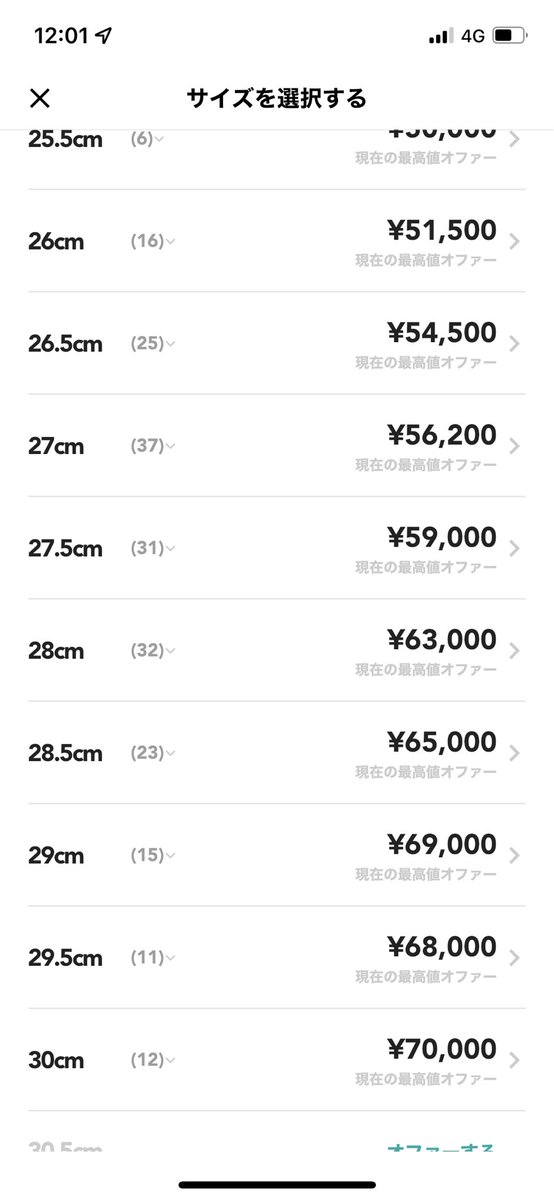
Task: Open the arrow on the ¥59,000 row
Action: [x=514, y=548]
